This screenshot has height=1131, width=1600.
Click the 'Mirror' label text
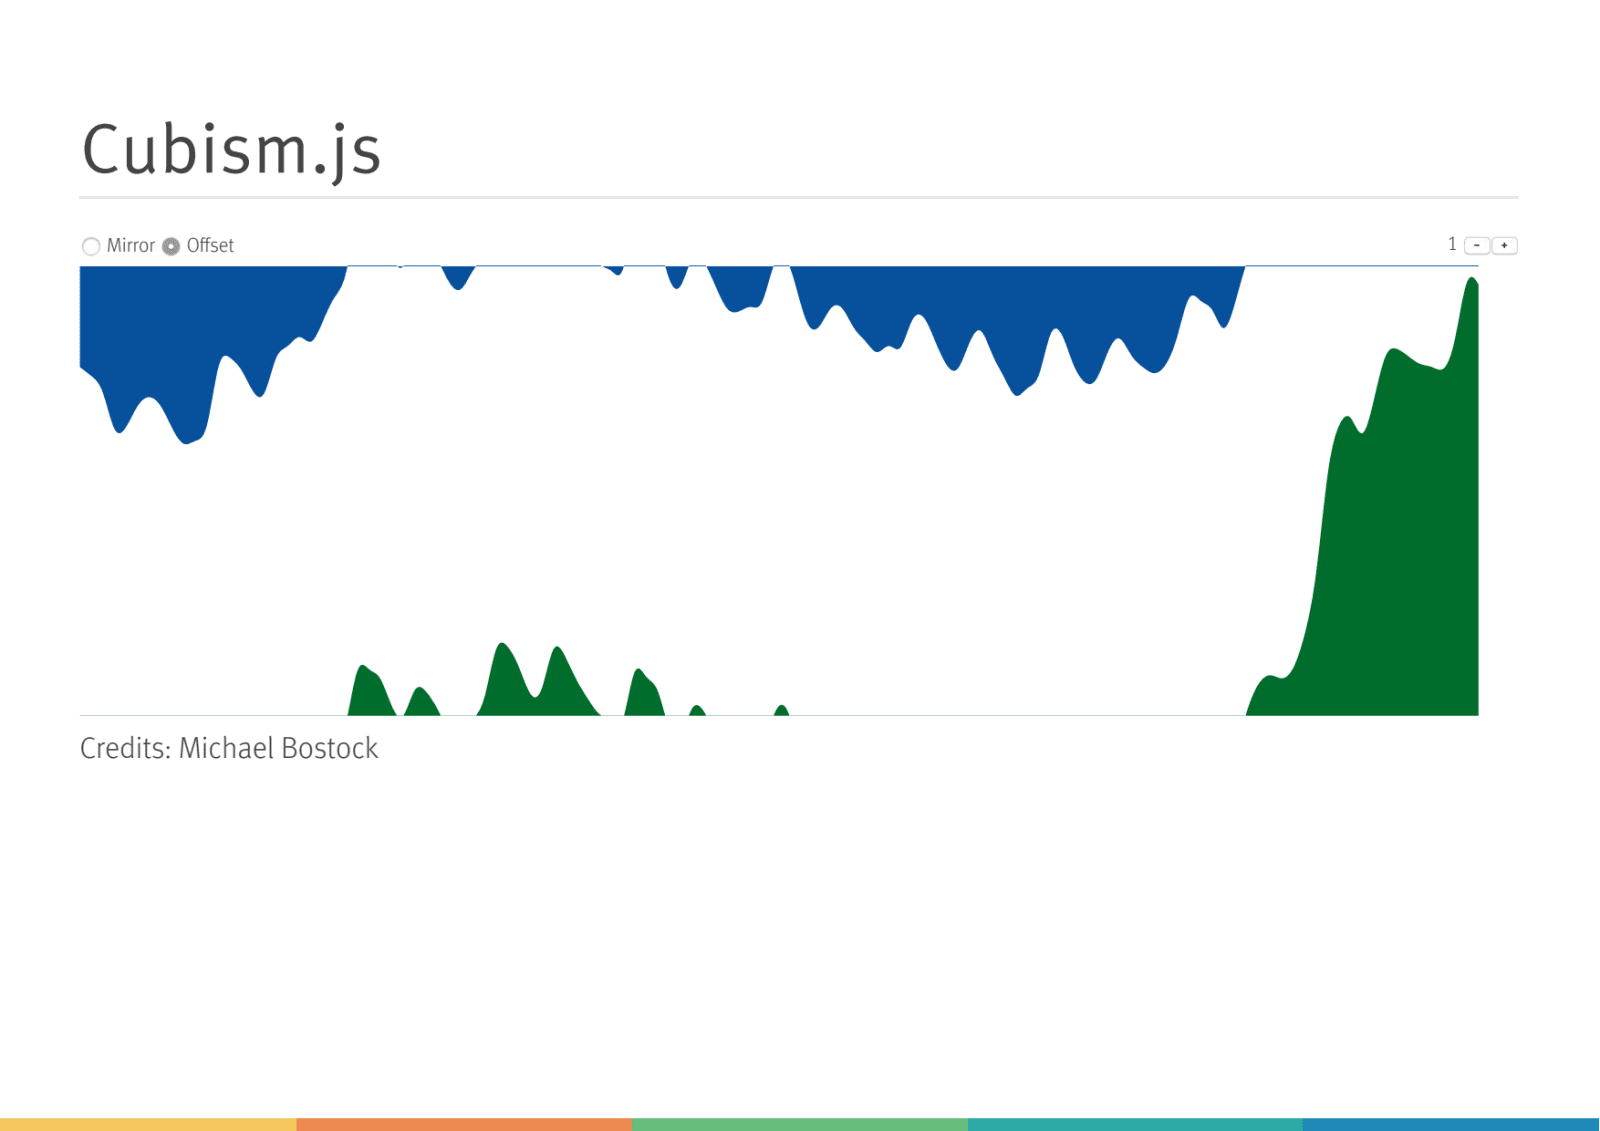coord(131,245)
